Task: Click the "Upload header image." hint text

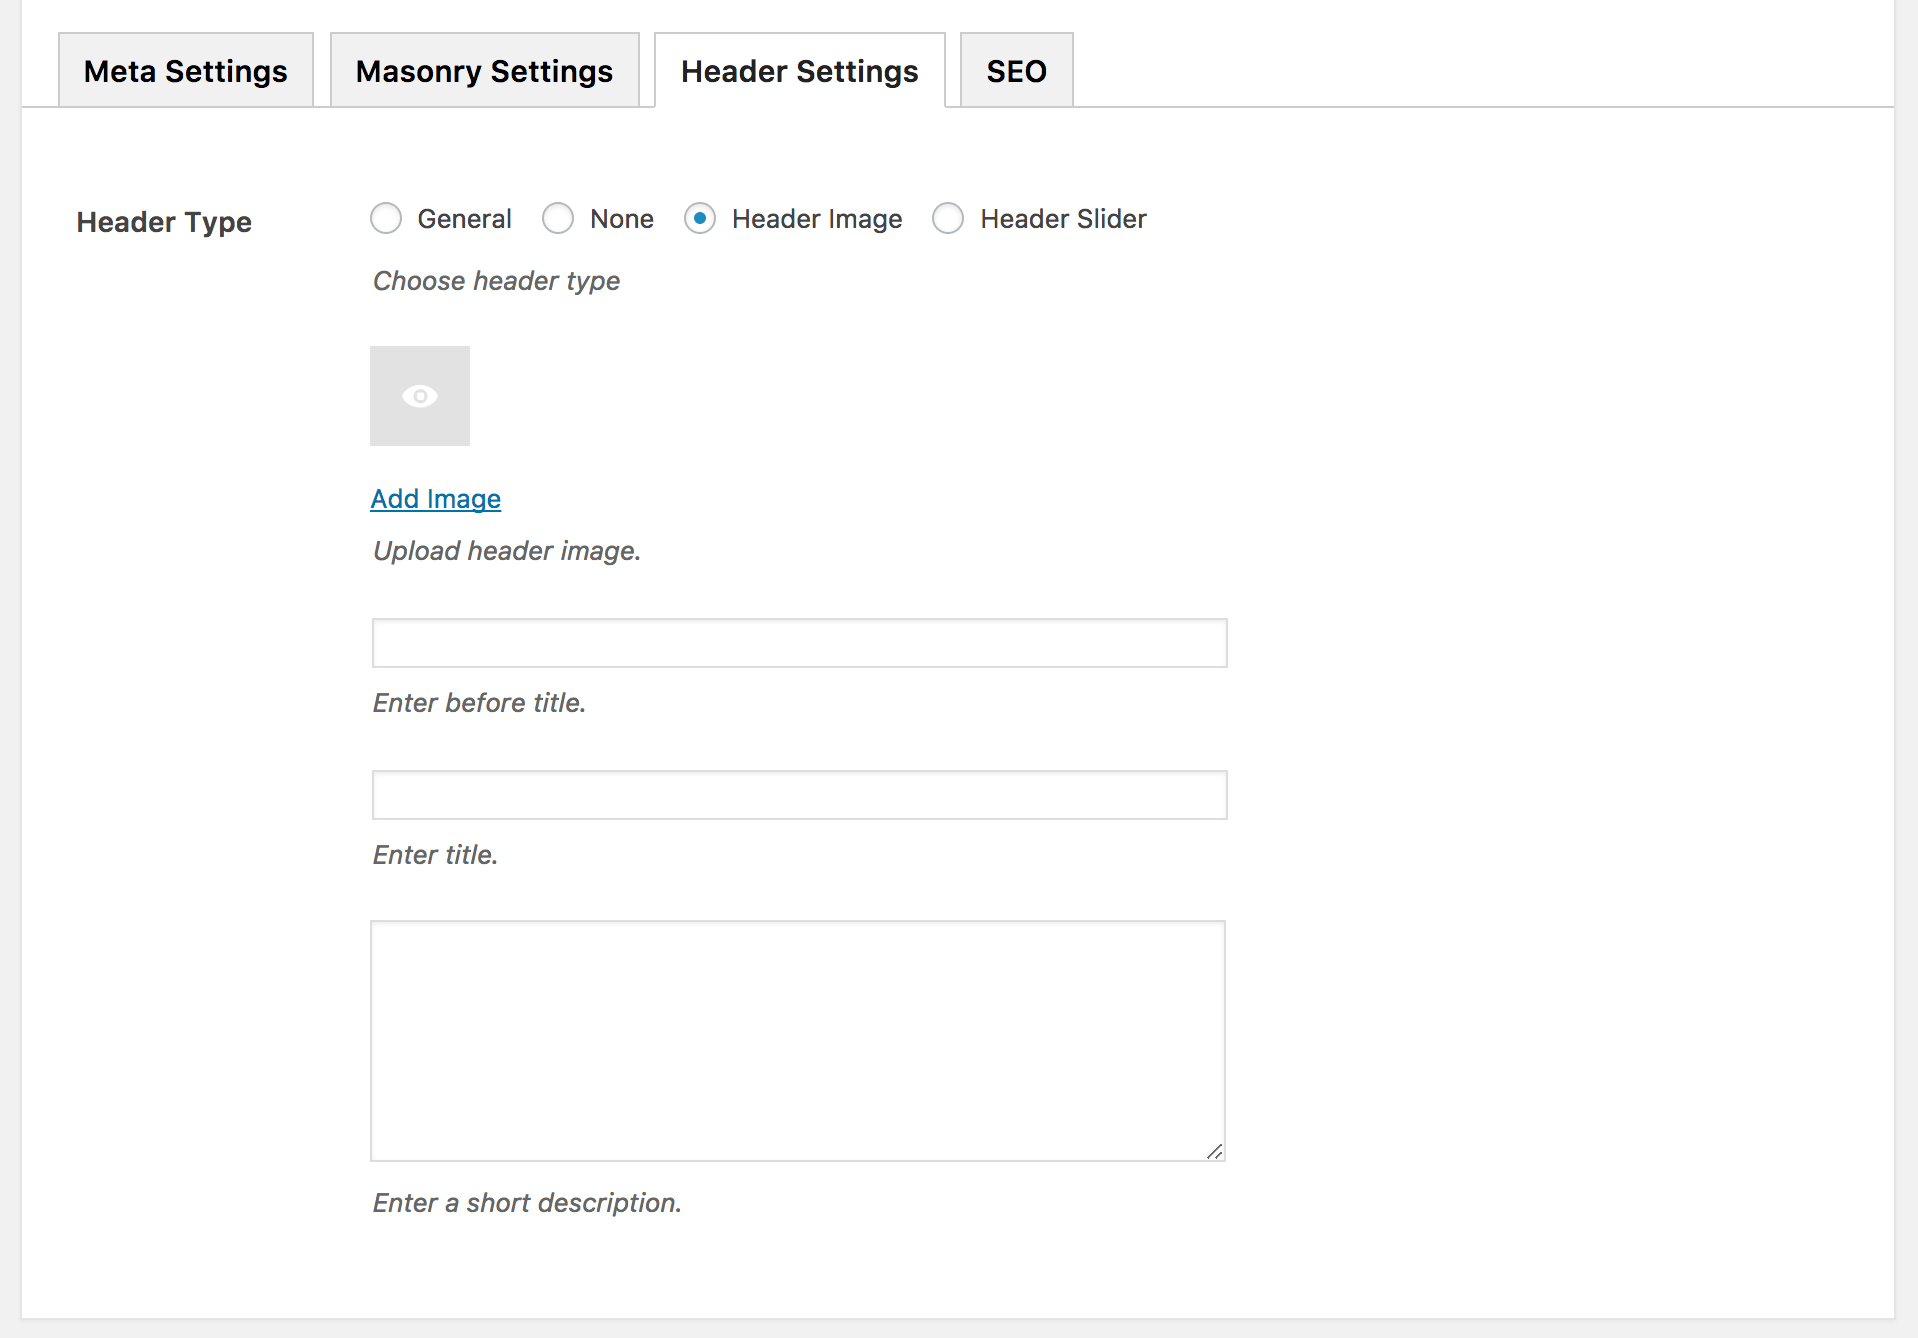Action: [506, 551]
